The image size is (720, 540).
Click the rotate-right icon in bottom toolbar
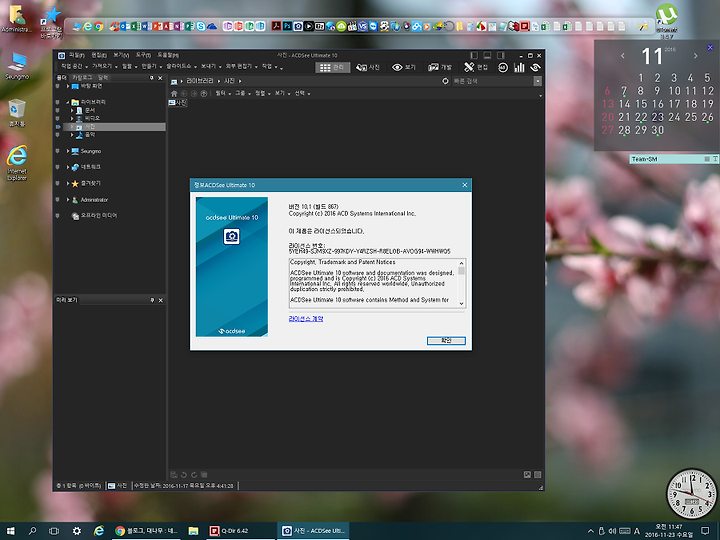[194, 475]
